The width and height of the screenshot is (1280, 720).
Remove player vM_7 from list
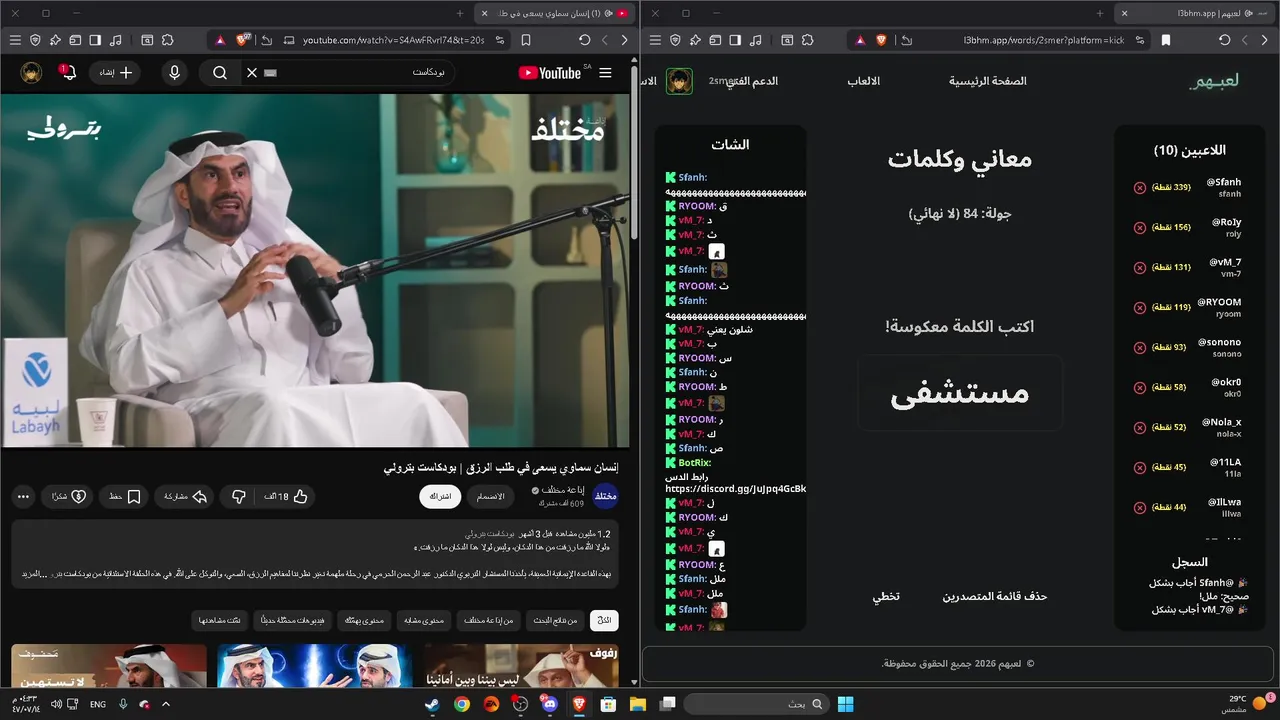[1139, 267]
